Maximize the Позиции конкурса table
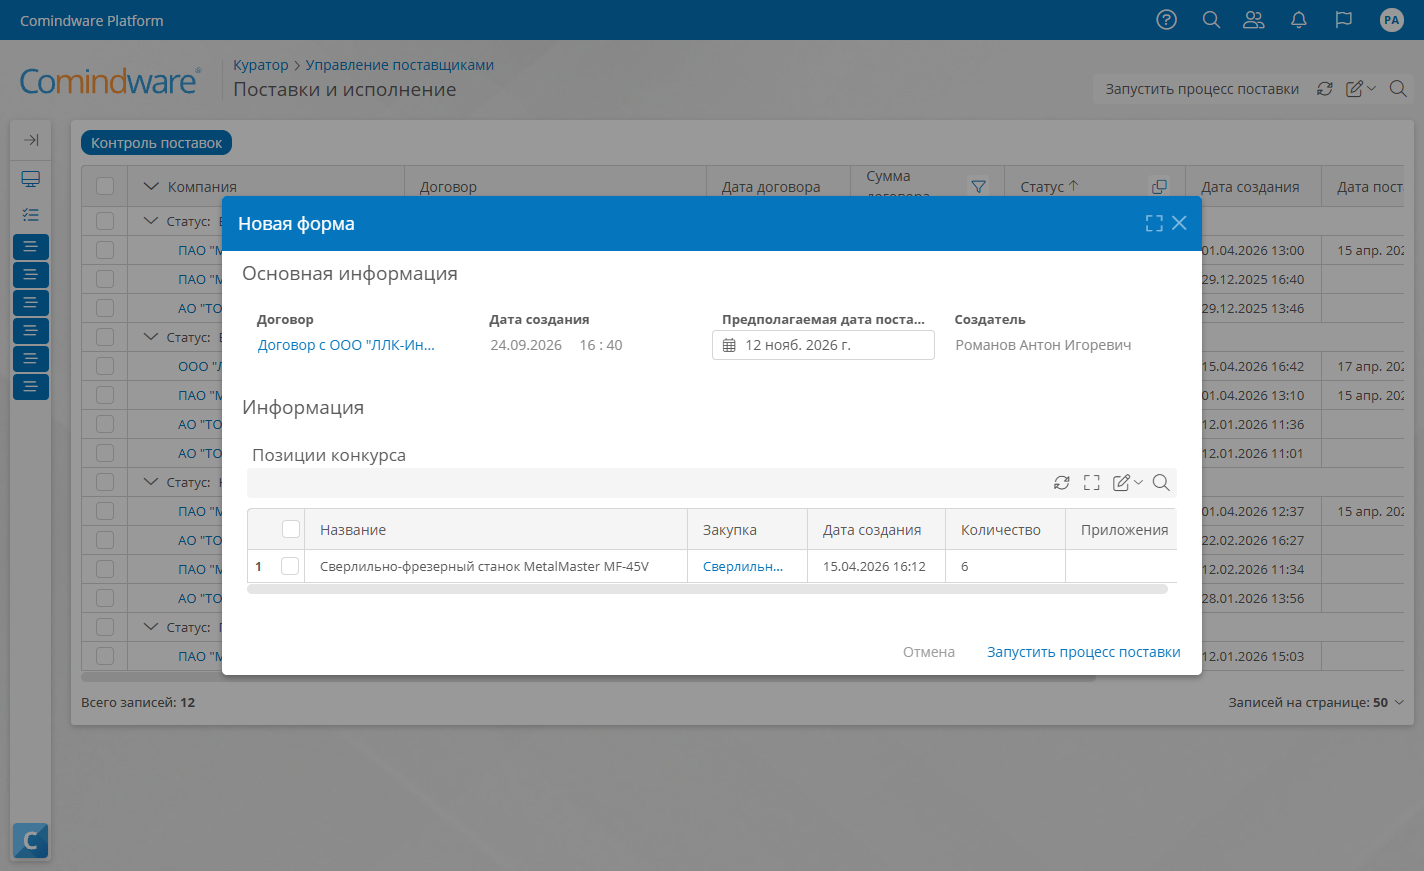 pos(1092,483)
